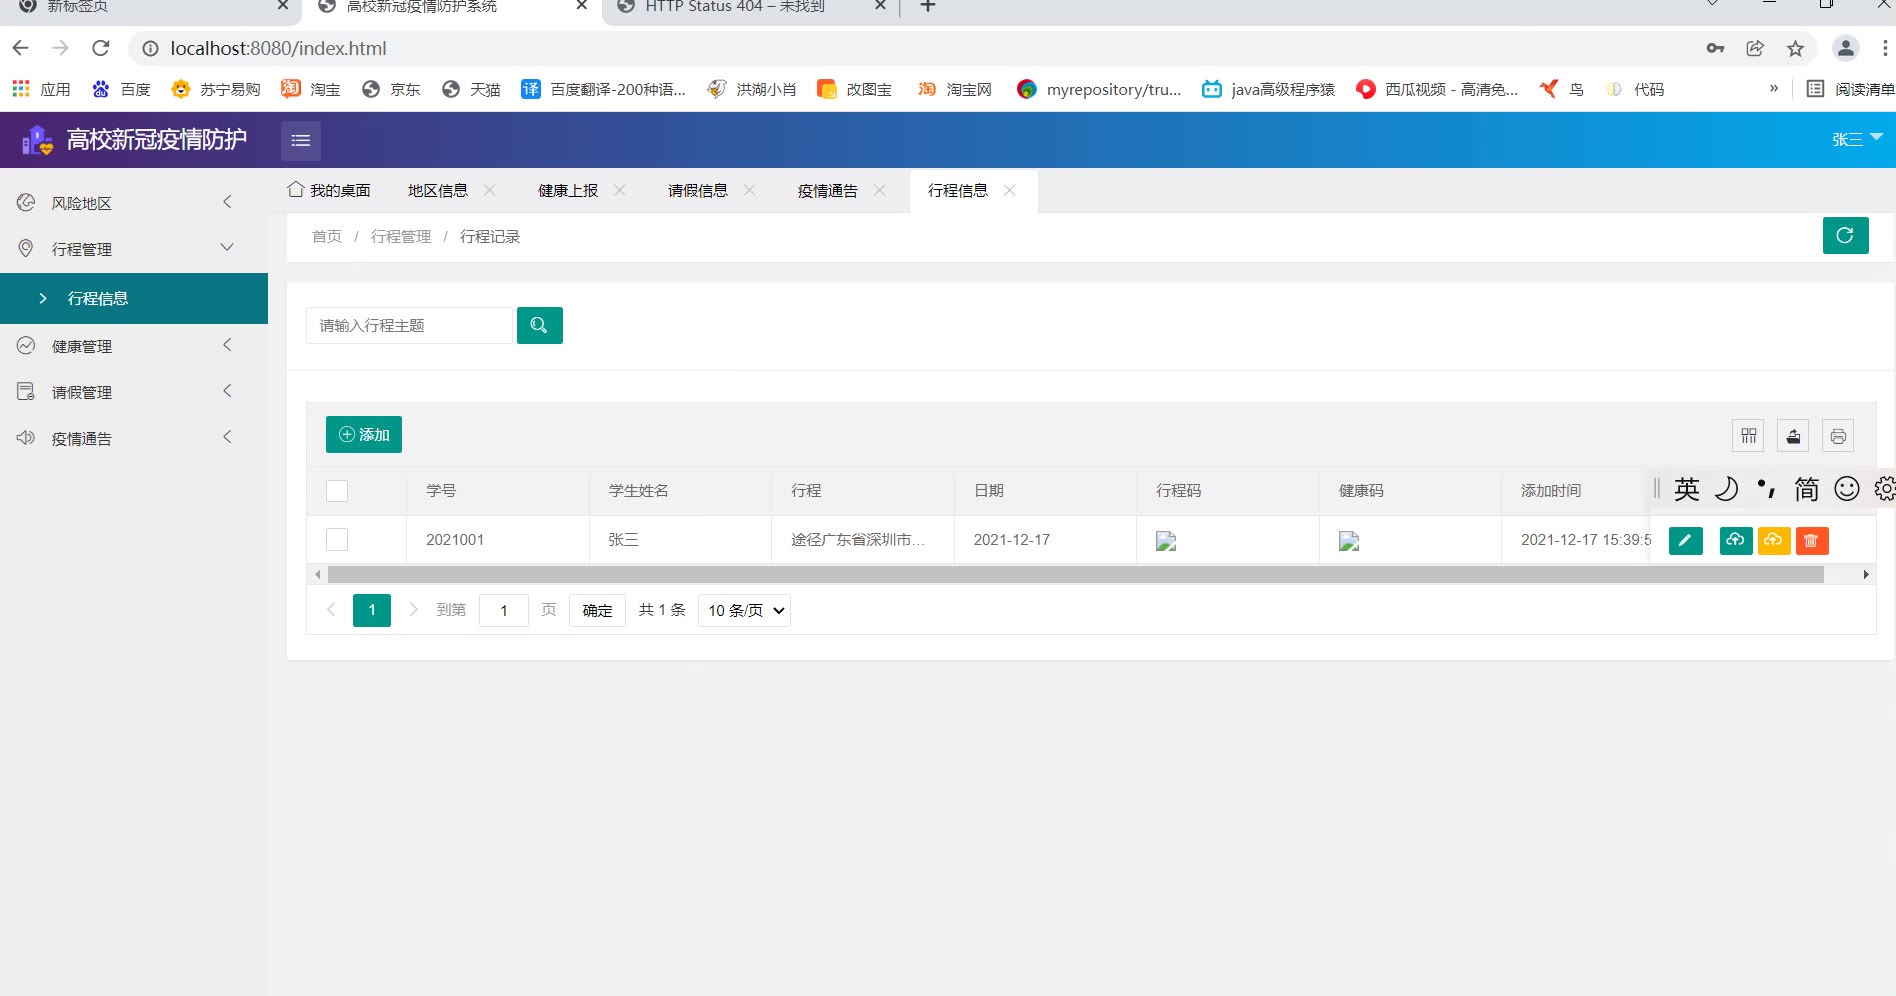1896x996 pixels.
Task: Click the green edit pencil button for row 2021001
Action: point(1685,540)
